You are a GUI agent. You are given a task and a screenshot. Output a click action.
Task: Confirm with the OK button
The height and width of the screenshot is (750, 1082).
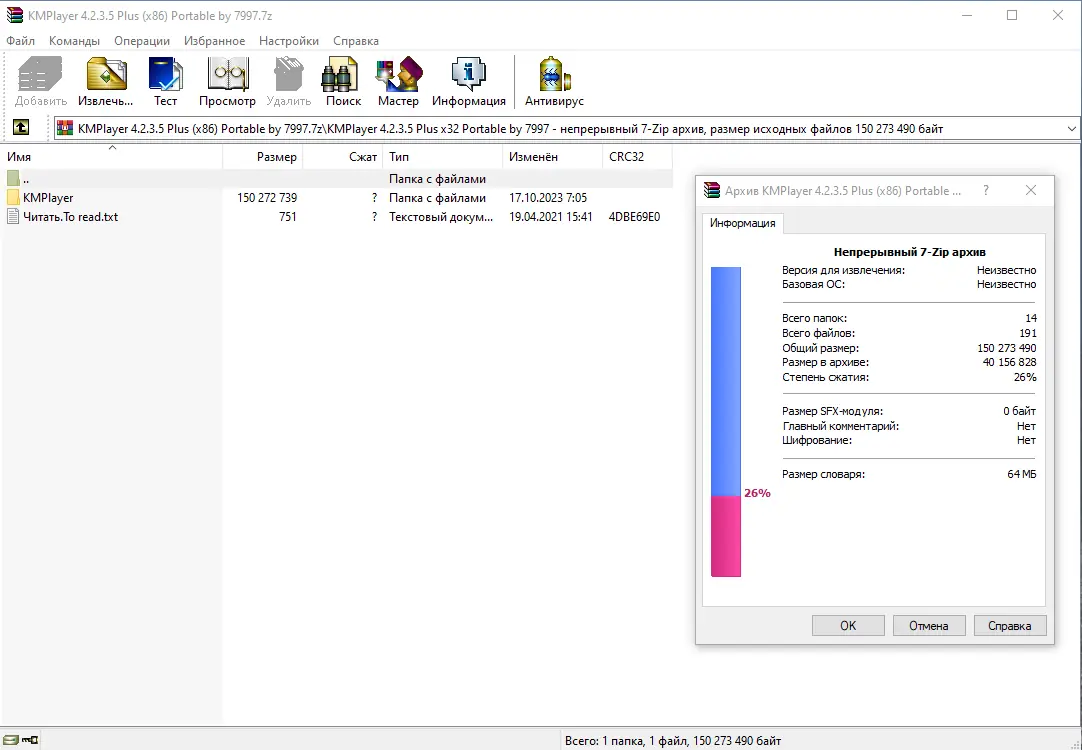coord(848,626)
